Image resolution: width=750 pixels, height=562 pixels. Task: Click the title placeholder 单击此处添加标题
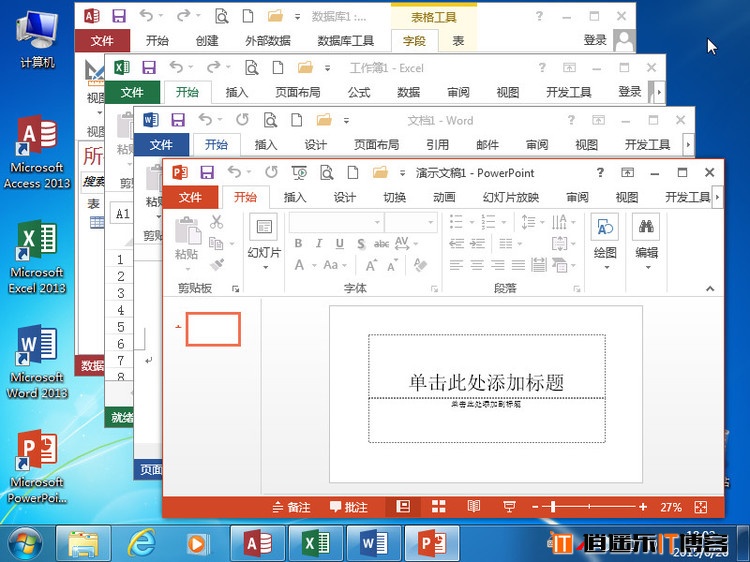pos(486,382)
